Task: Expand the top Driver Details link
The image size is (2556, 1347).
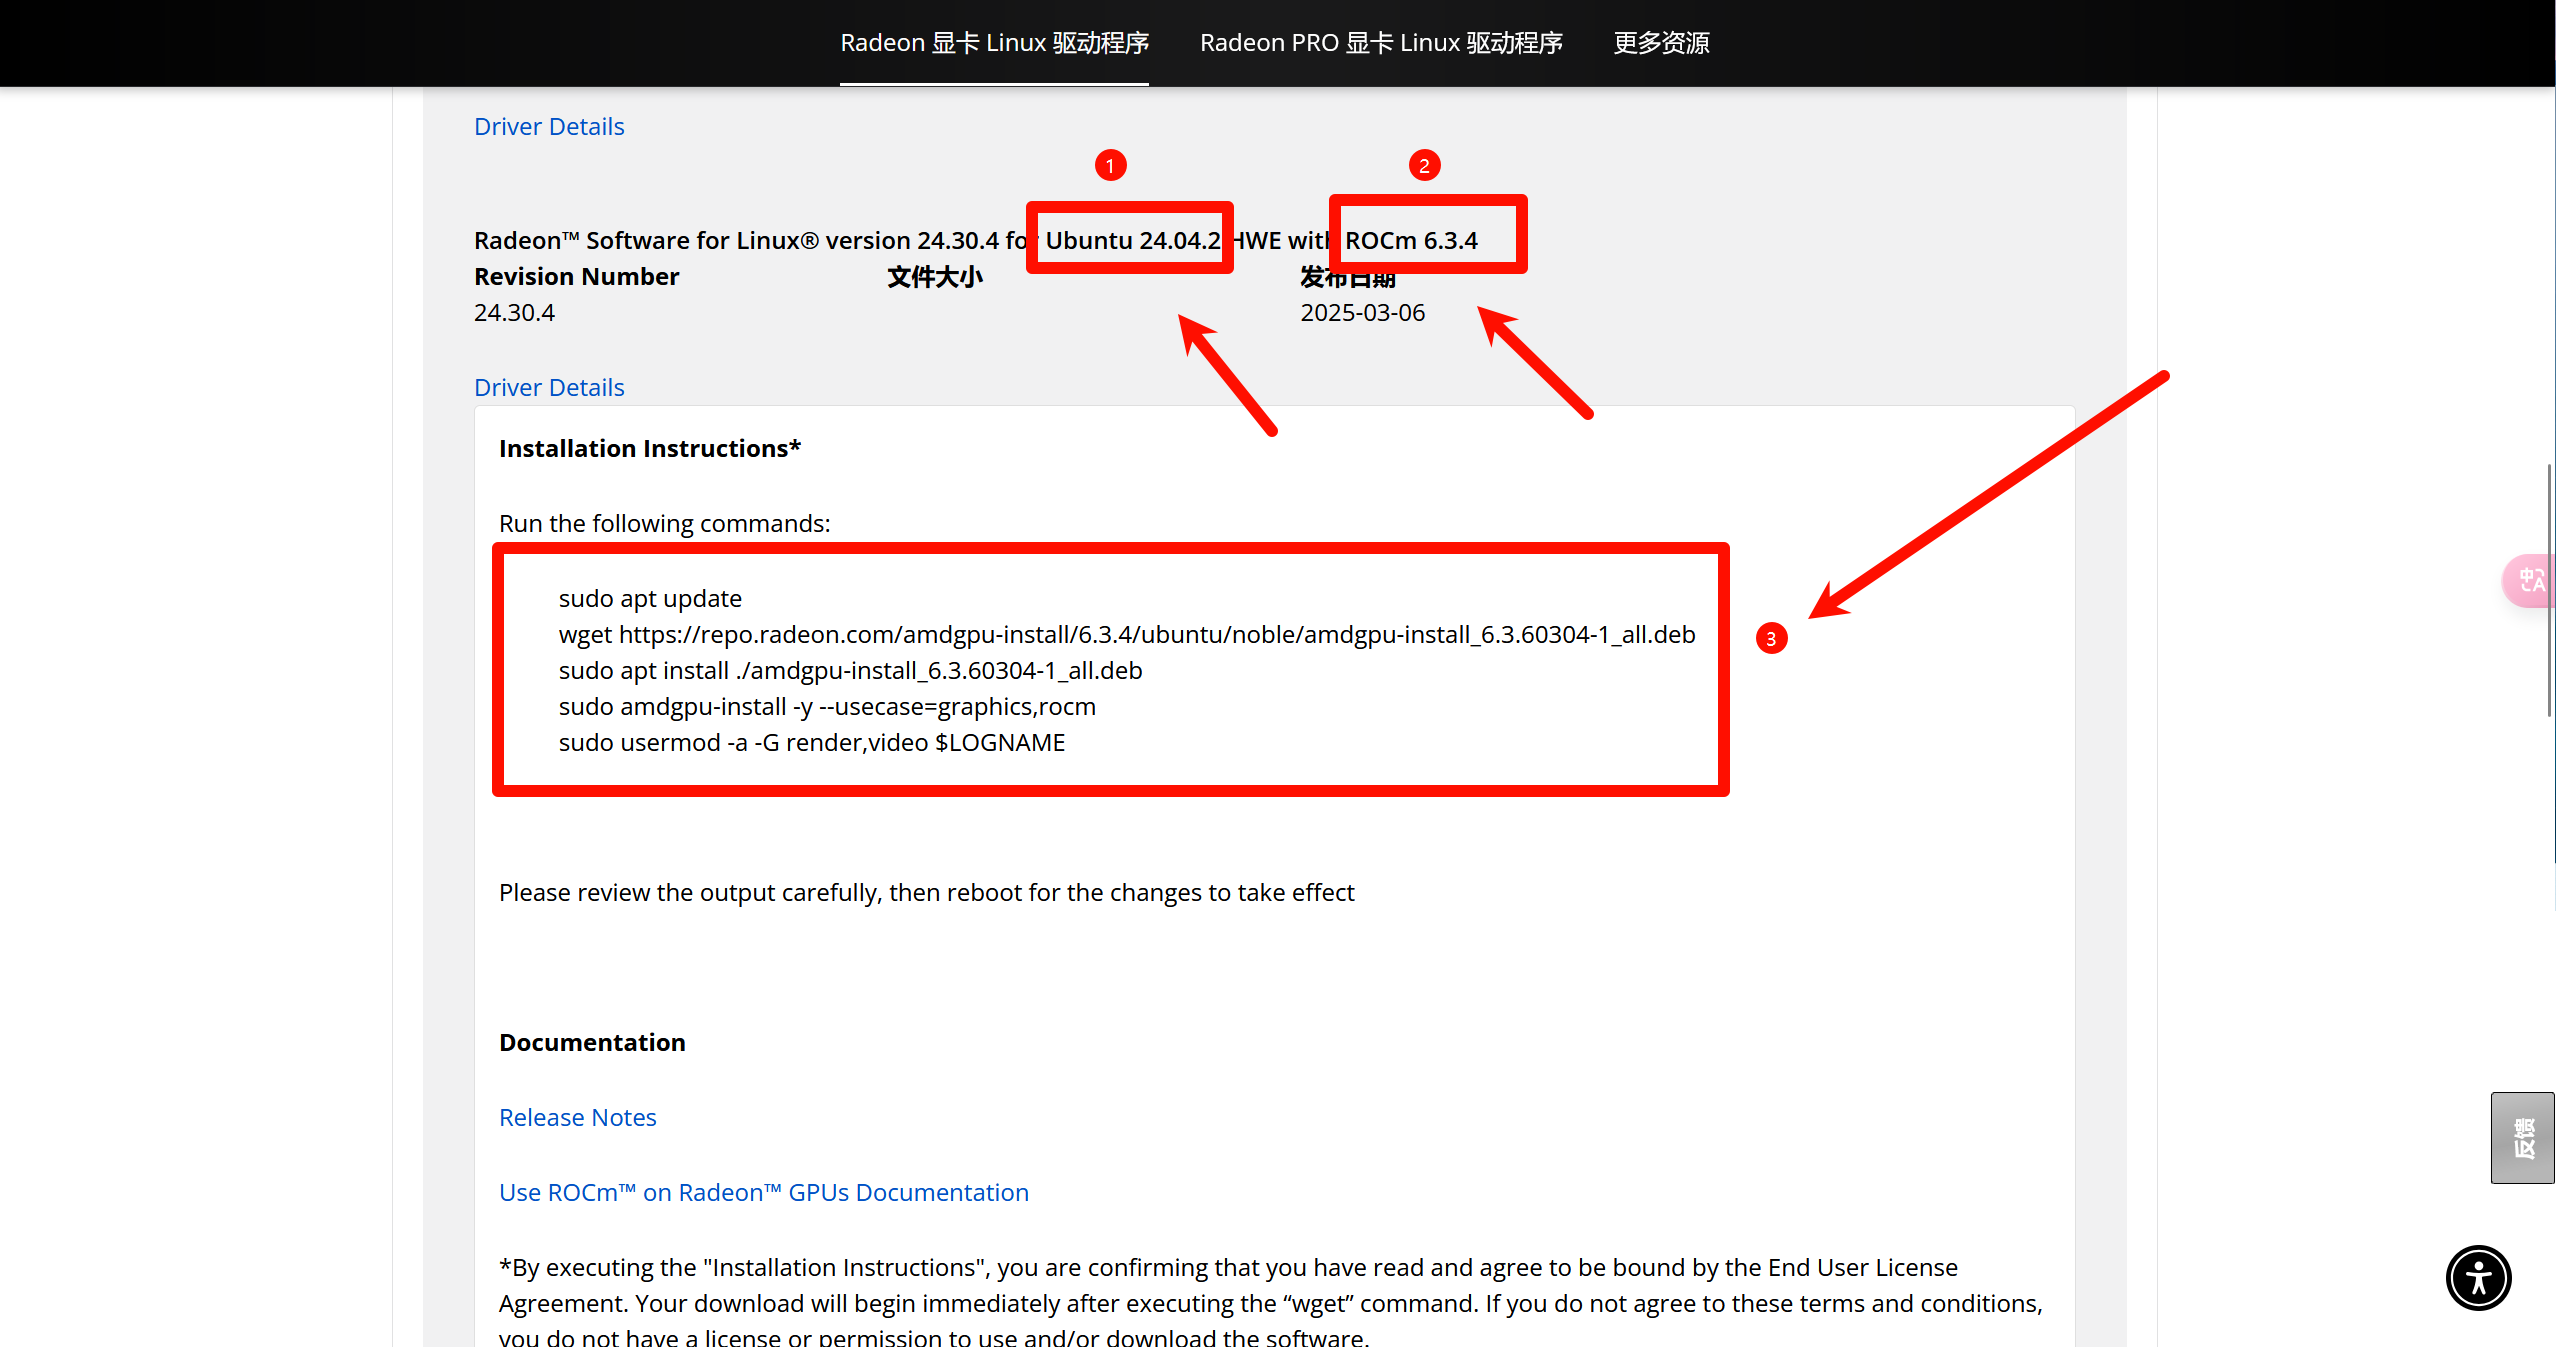Action: click(x=549, y=127)
